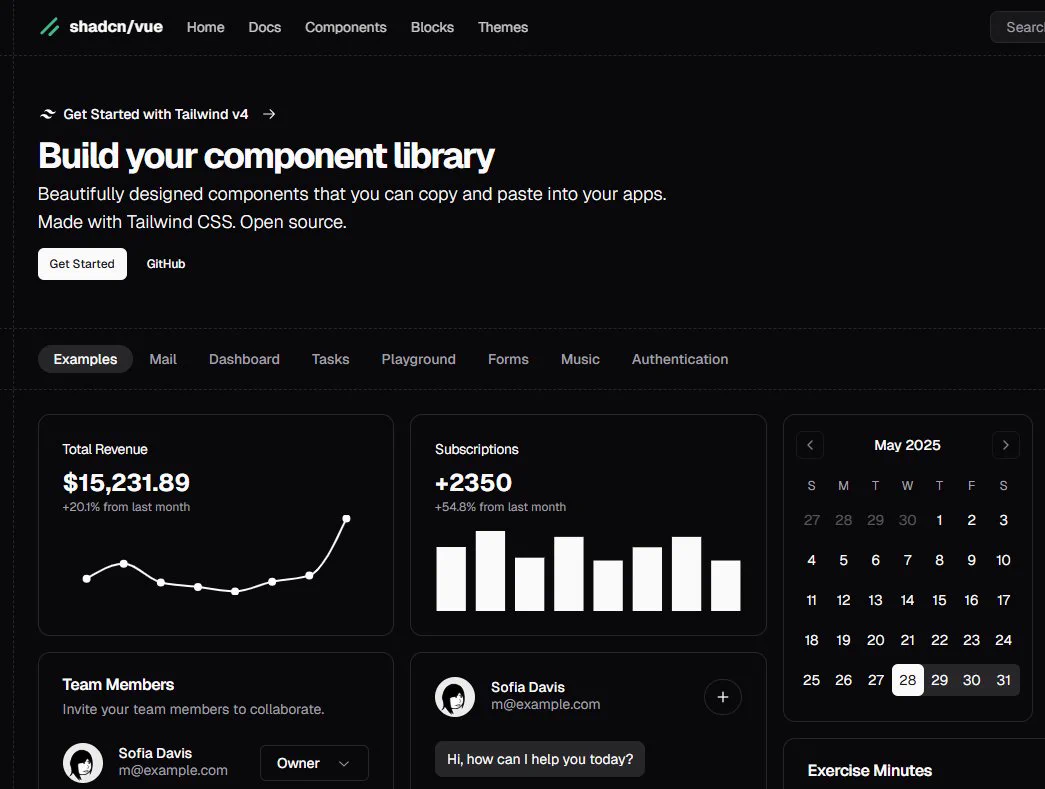1045x789 pixels.
Task: Click Sofia Davis avatar in Team Members
Action: point(83,763)
